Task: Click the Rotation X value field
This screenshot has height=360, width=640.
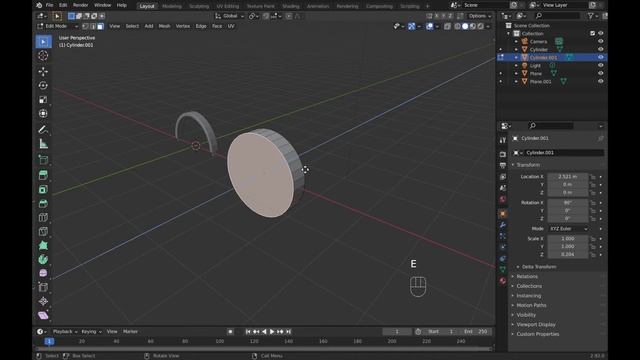Action: (x=567, y=202)
